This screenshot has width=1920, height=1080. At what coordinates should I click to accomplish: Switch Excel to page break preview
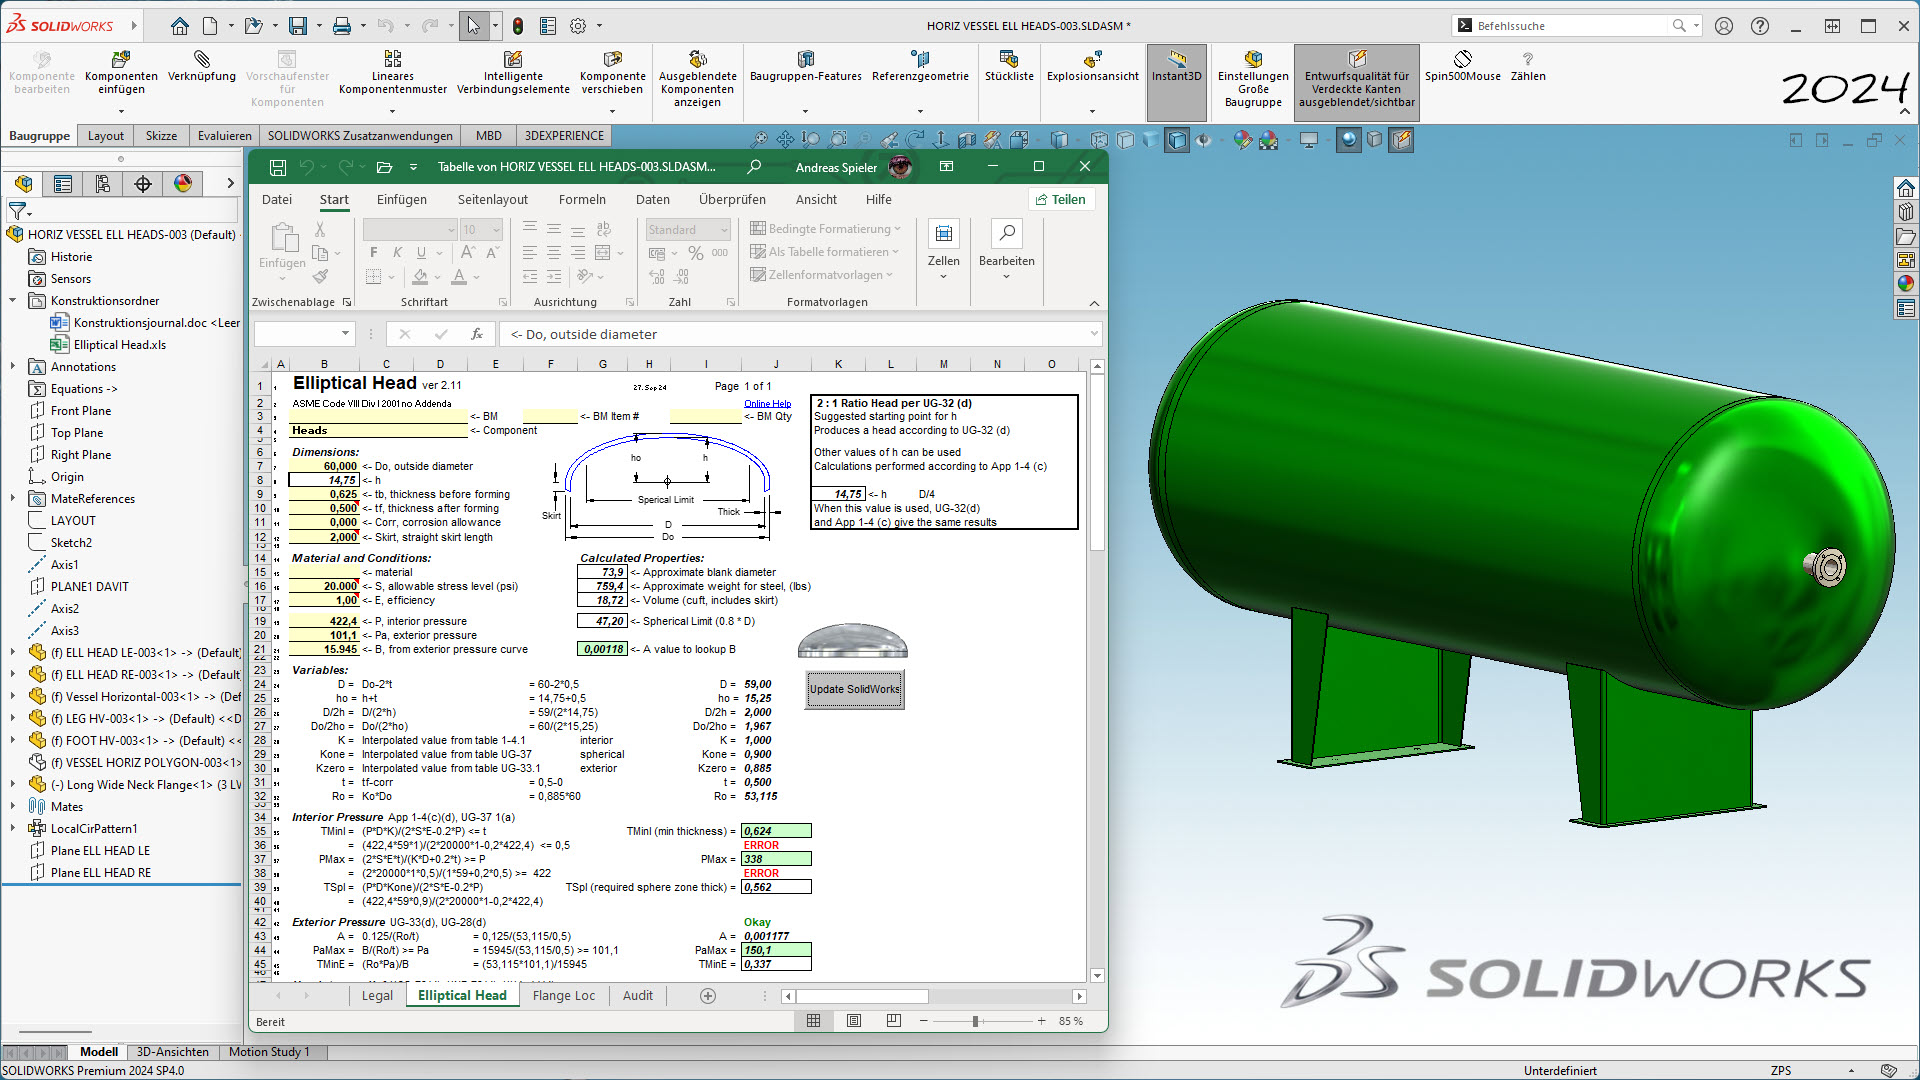coord(894,1021)
